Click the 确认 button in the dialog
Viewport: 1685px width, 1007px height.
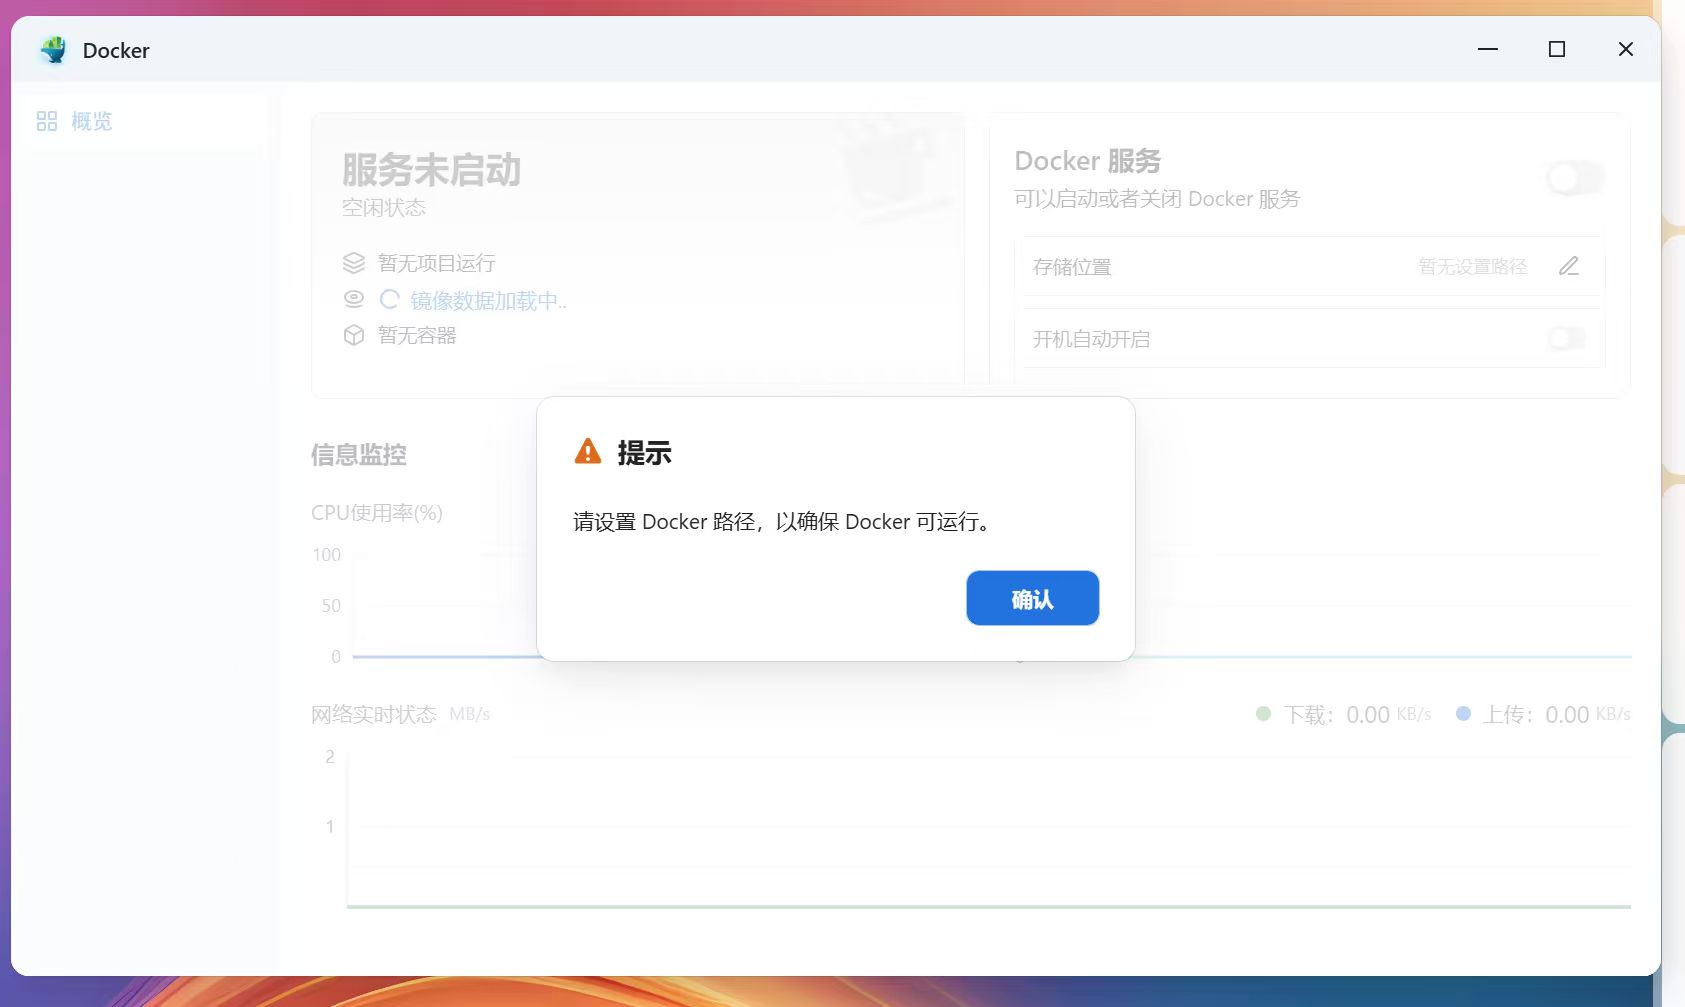click(1032, 598)
